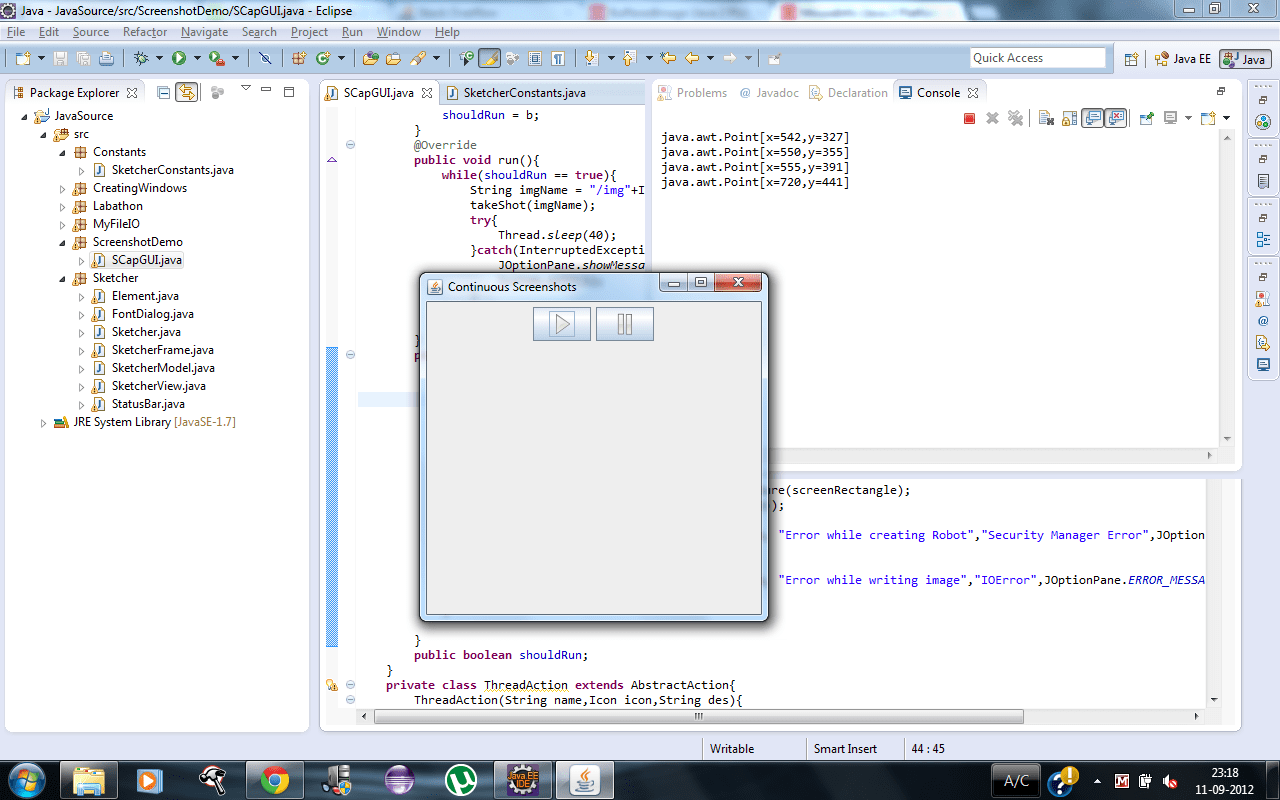This screenshot has height=800, width=1280.
Task: Toggle Mark Occurrences in the toolbar
Action: [490, 58]
